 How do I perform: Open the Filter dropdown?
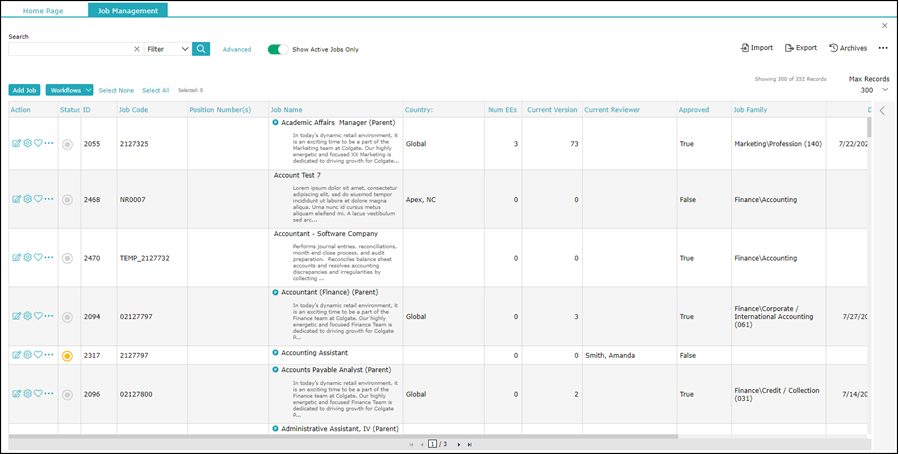click(168, 49)
